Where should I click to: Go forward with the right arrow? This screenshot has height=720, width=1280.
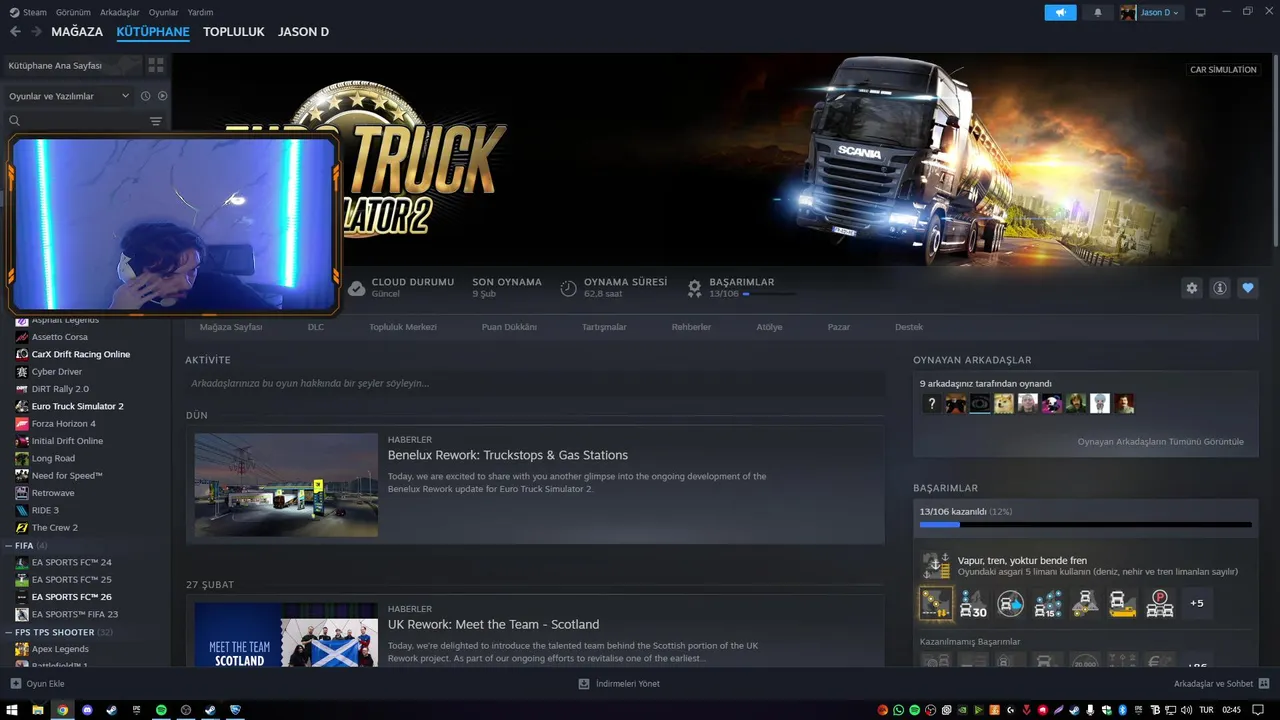[x=37, y=32]
